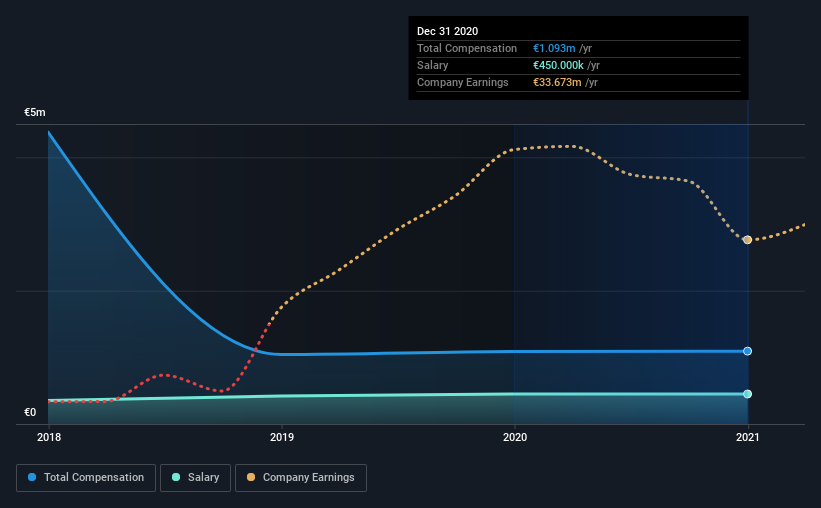Select the 2021 x-axis label
Screen dimensions: 821x508
coord(747,437)
